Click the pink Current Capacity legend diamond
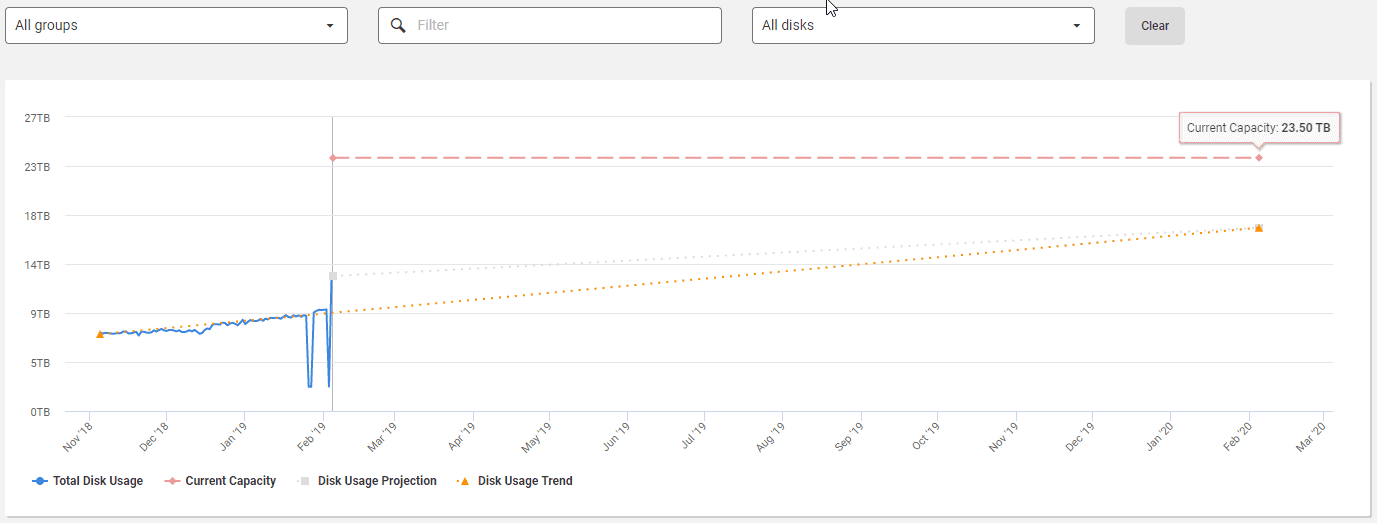This screenshot has height=523, width=1377. (x=172, y=481)
